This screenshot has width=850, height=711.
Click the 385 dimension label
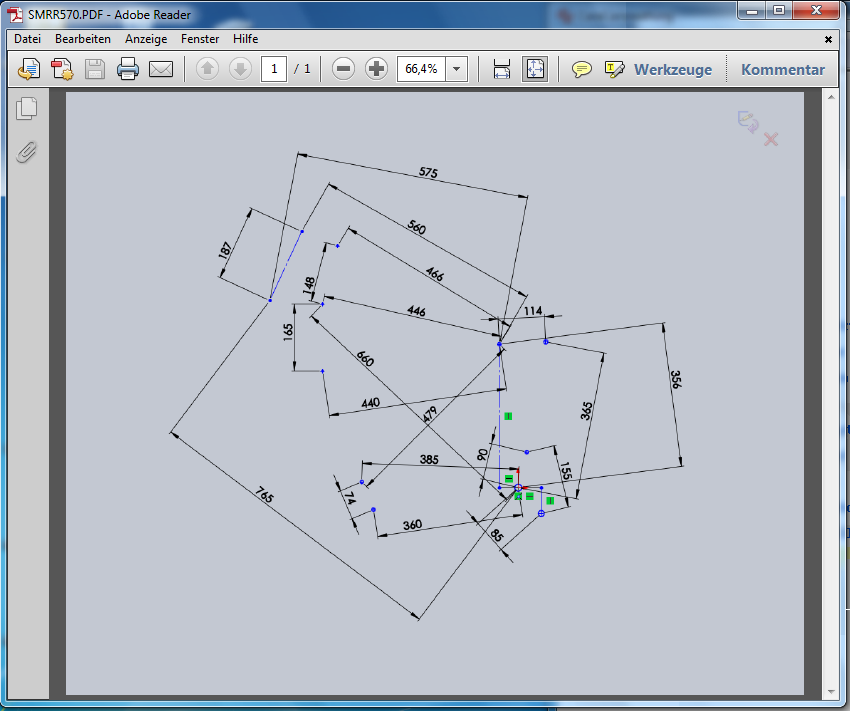[429, 460]
